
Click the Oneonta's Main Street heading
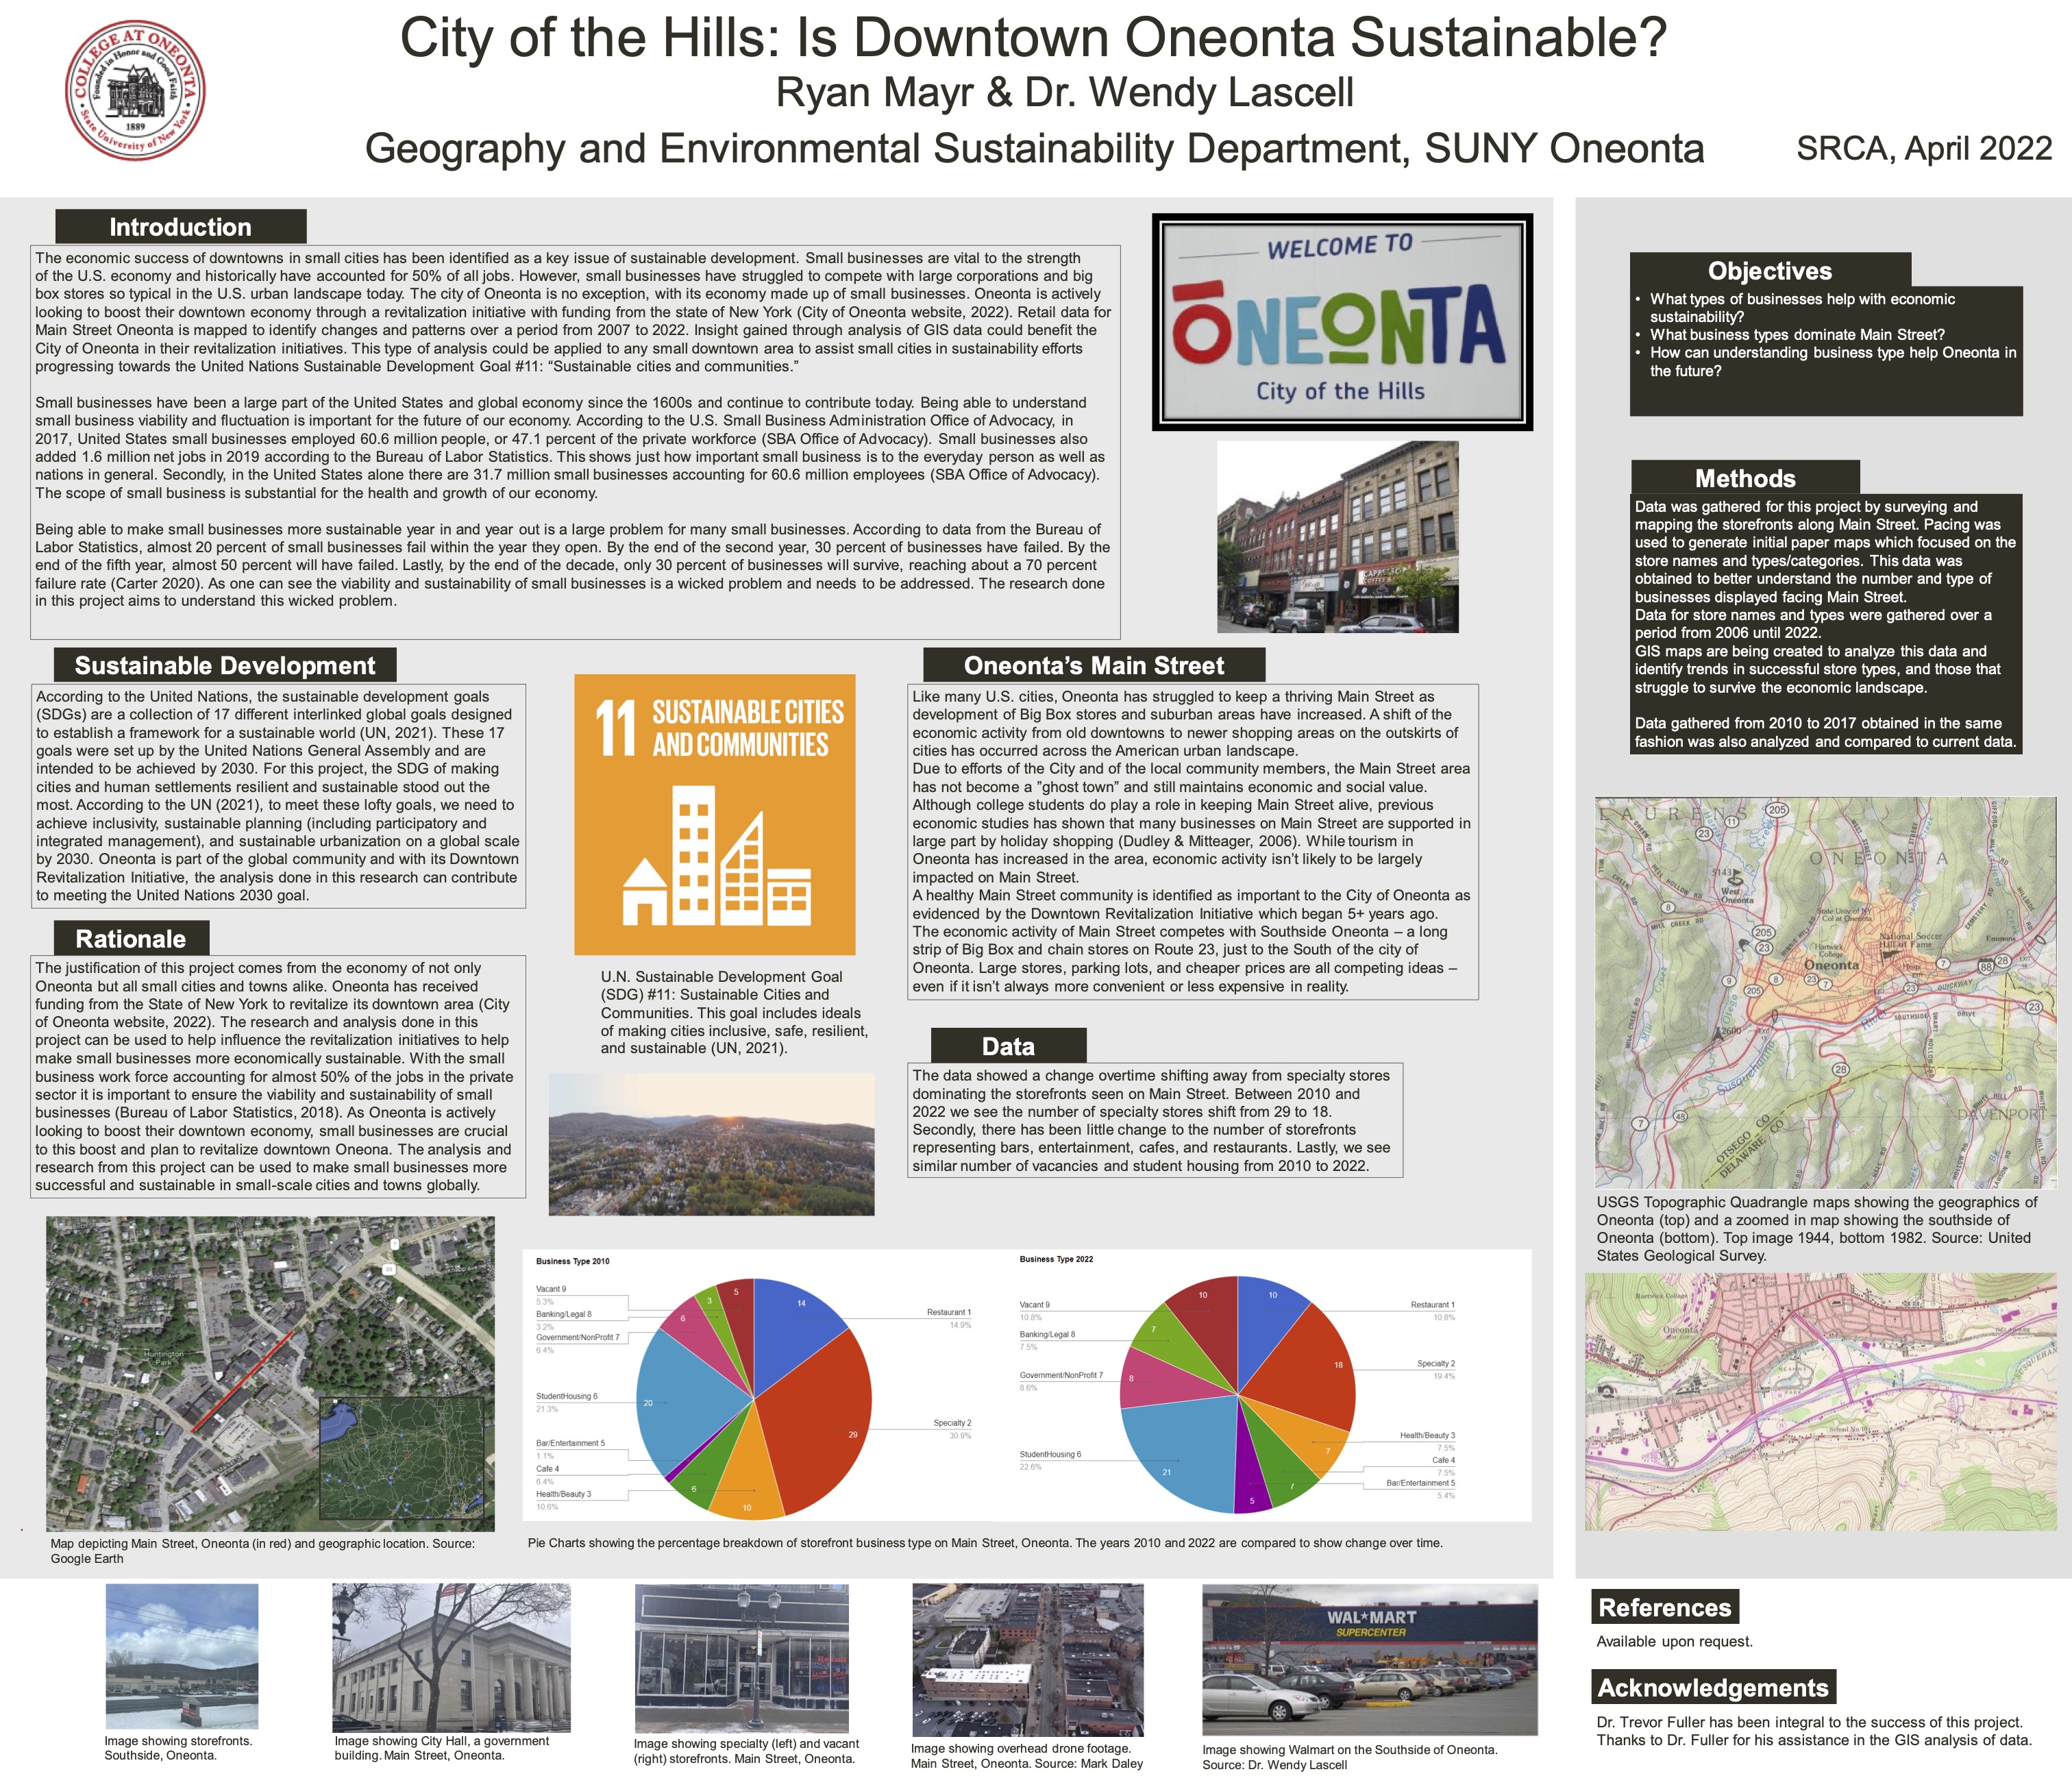1094,666
